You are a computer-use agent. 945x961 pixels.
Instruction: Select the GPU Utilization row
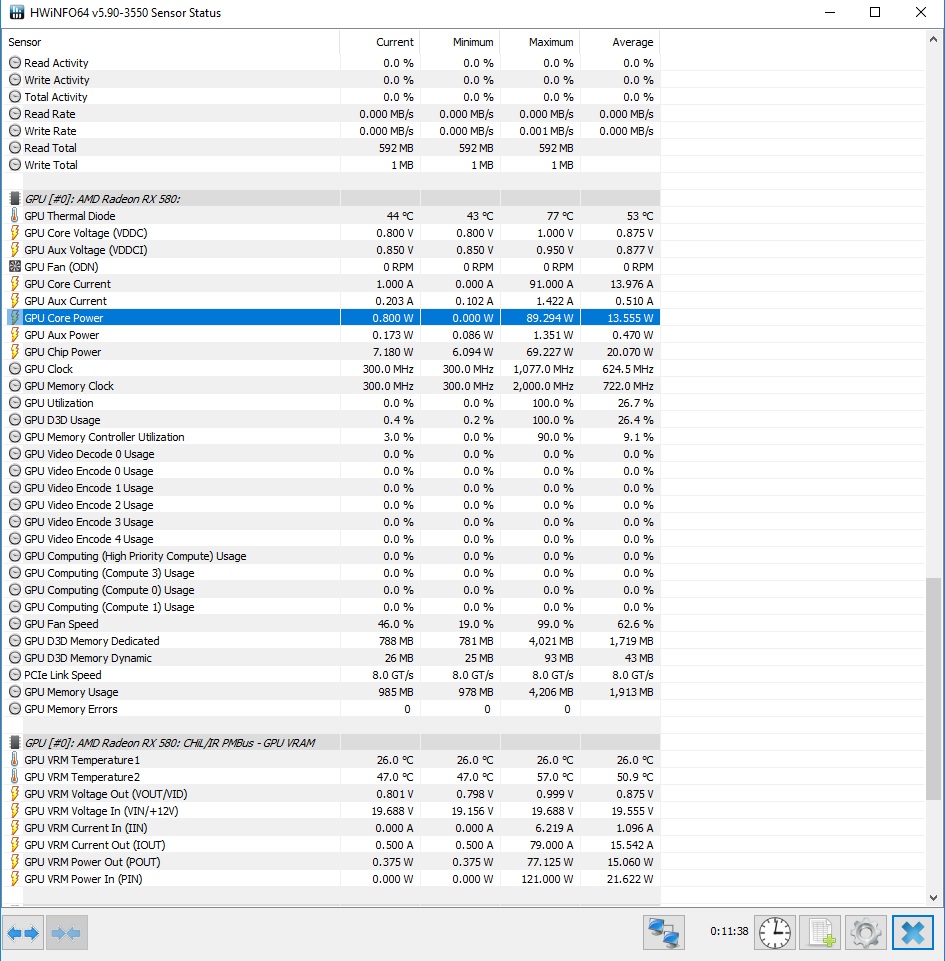click(333, 403)
